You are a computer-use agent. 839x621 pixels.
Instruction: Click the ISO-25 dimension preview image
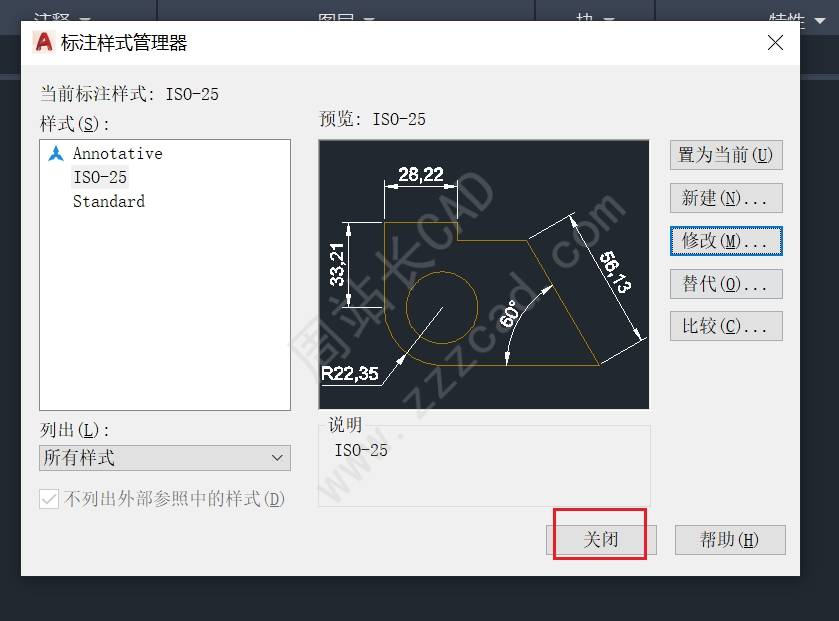pyautogui.click(x=484, y=274)
